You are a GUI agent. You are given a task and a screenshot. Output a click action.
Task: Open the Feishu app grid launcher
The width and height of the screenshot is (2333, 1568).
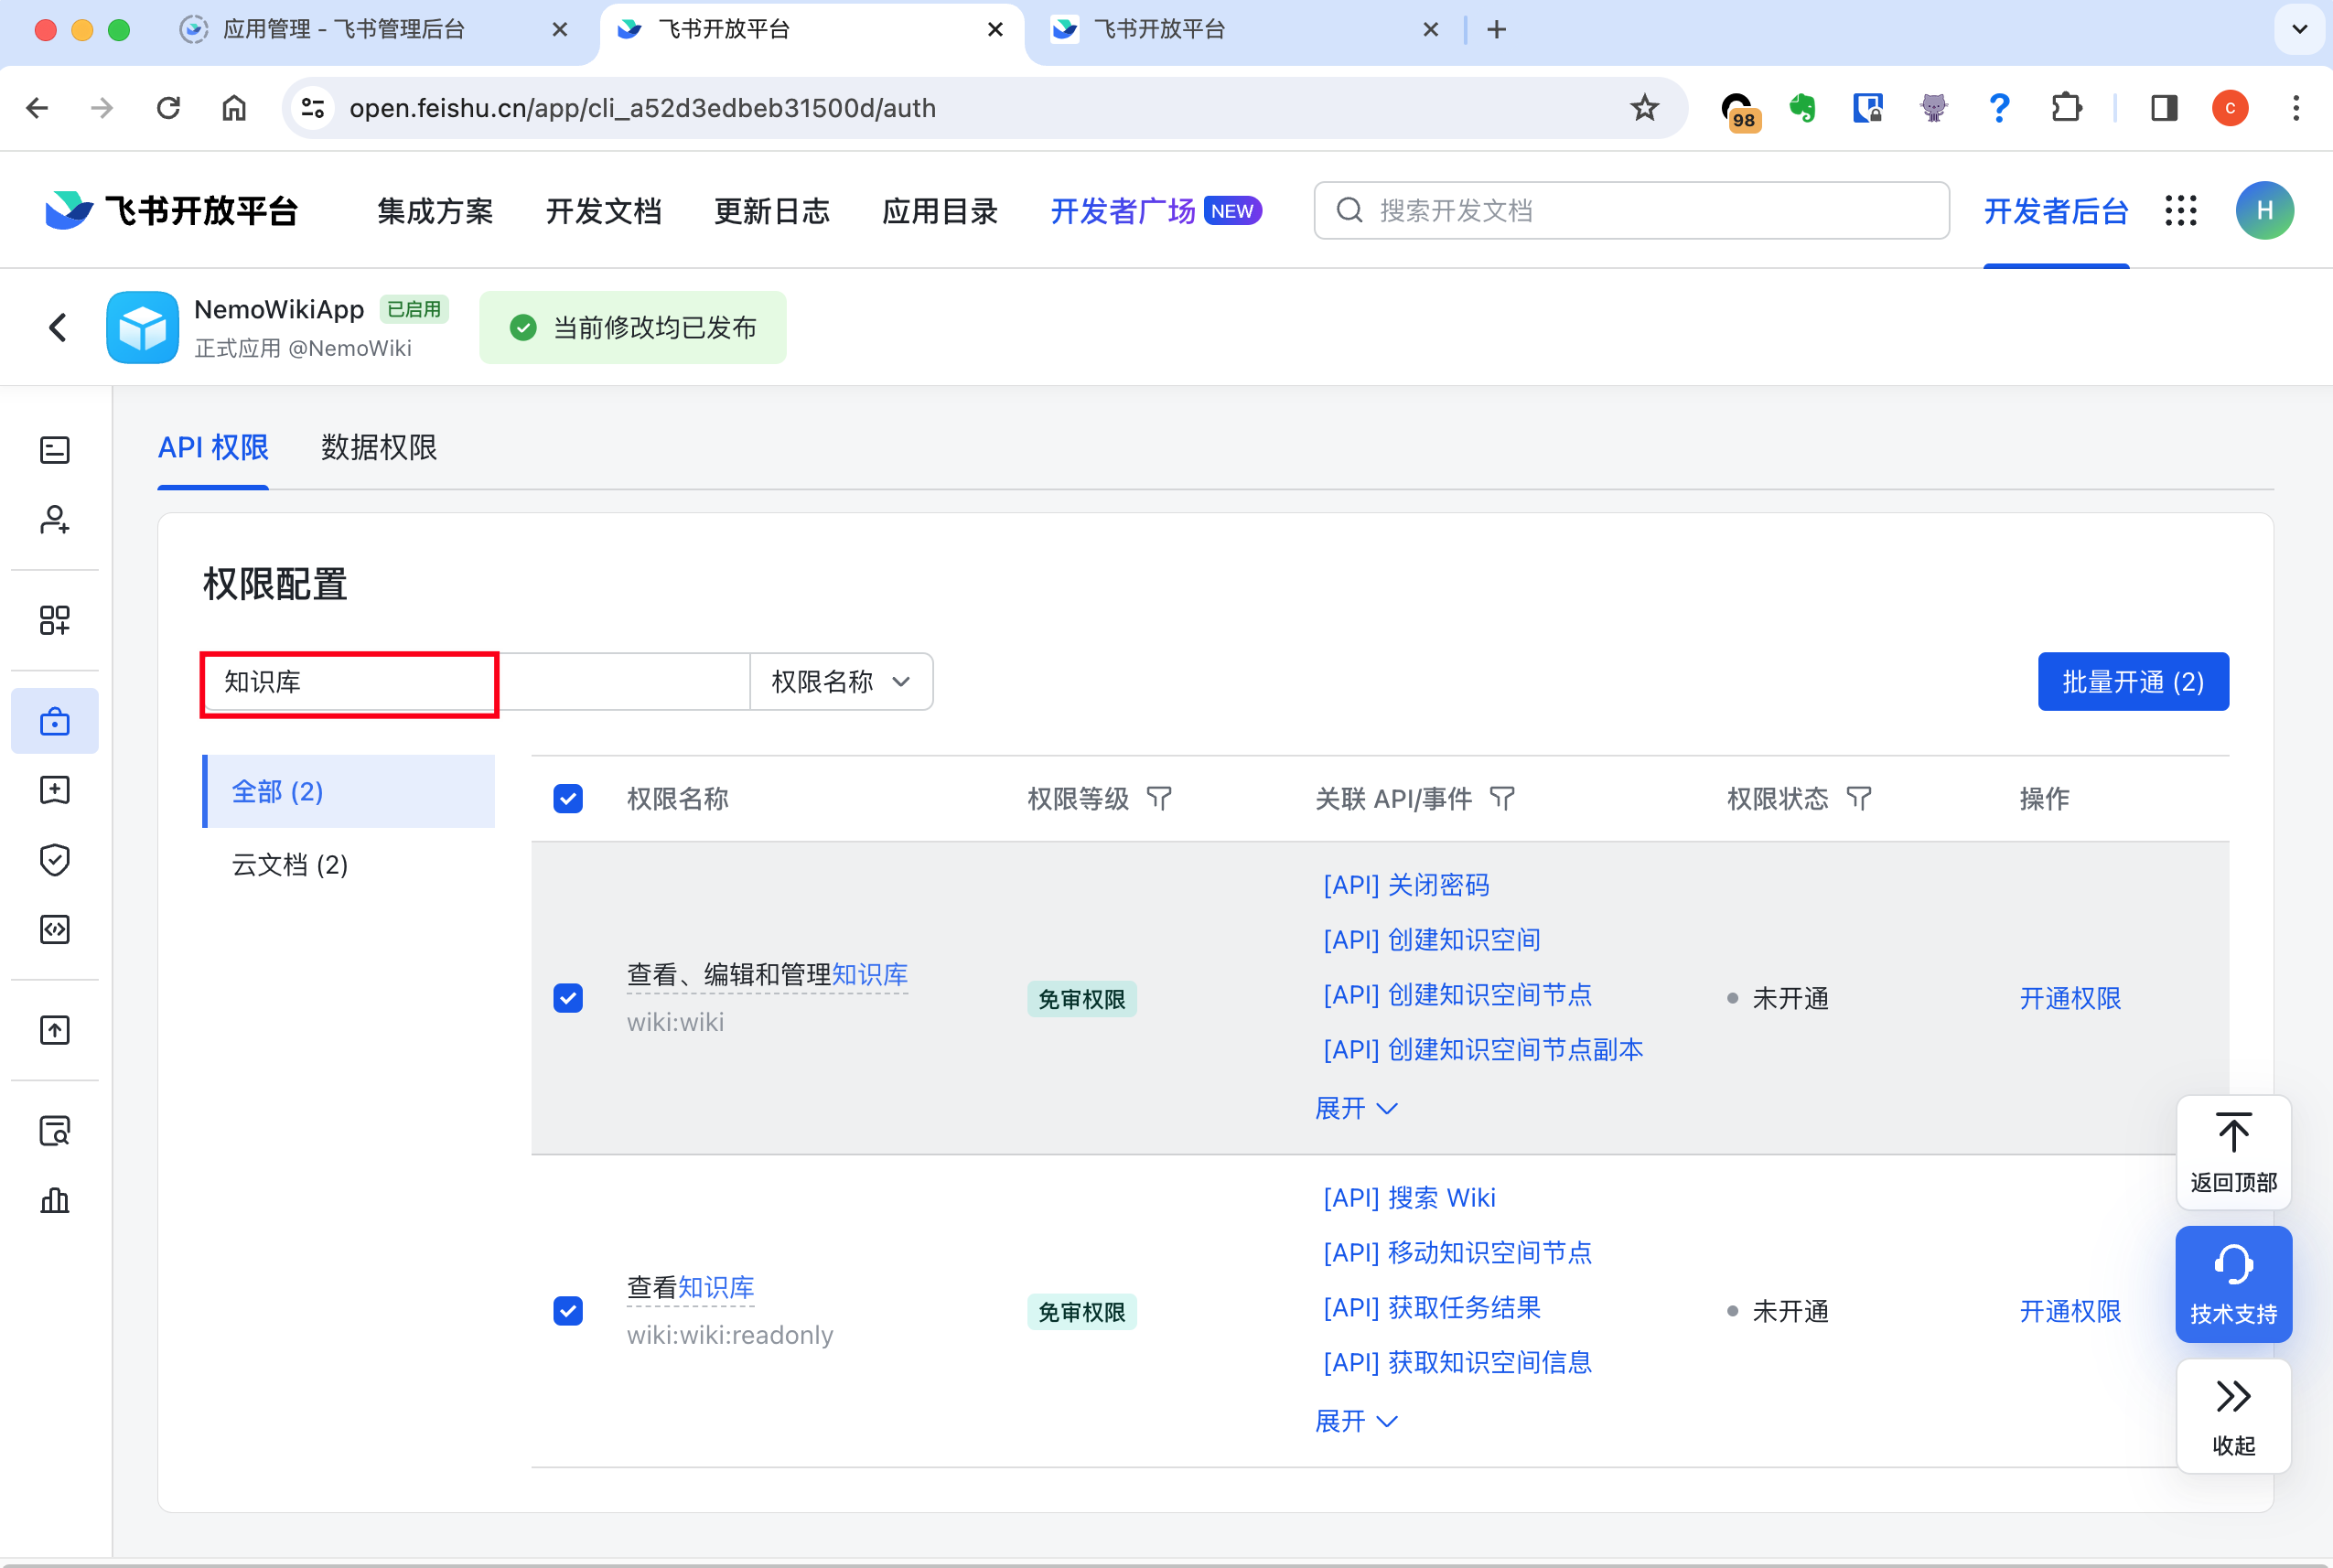click(x=2181, y=211)
